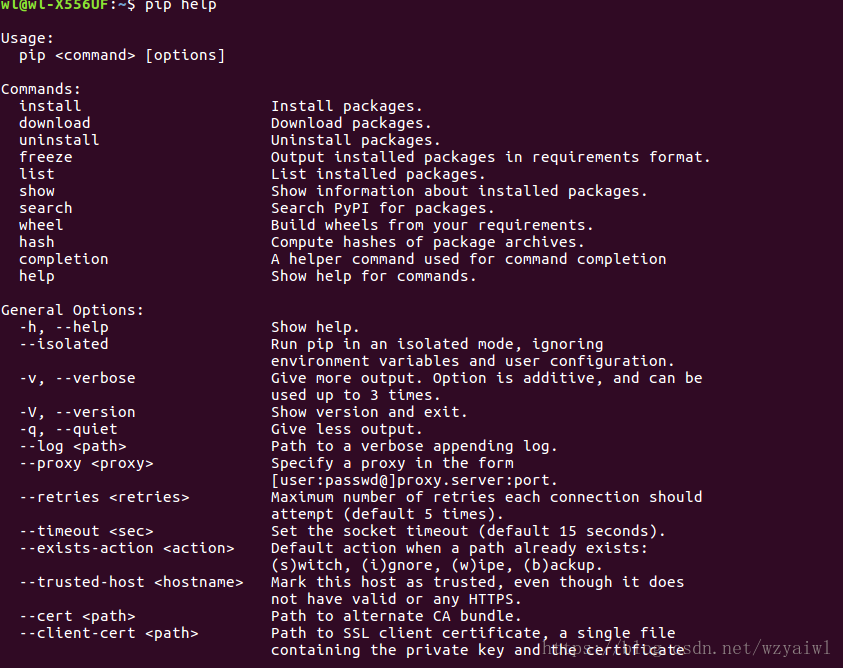Image resolution: width=843 pixels, height=668 pixels.
Task: Select the 'uninstall' command text
Action: [x=59, y=140]
